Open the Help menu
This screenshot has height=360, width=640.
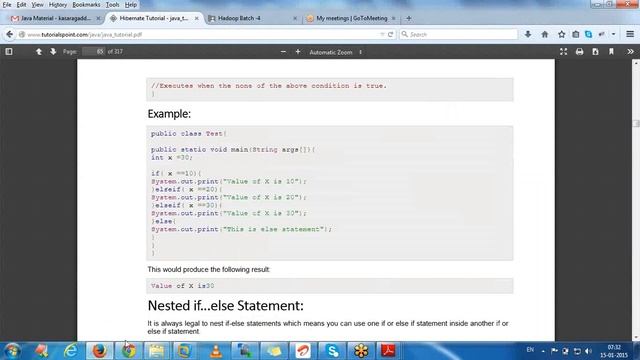click(131, 5)
